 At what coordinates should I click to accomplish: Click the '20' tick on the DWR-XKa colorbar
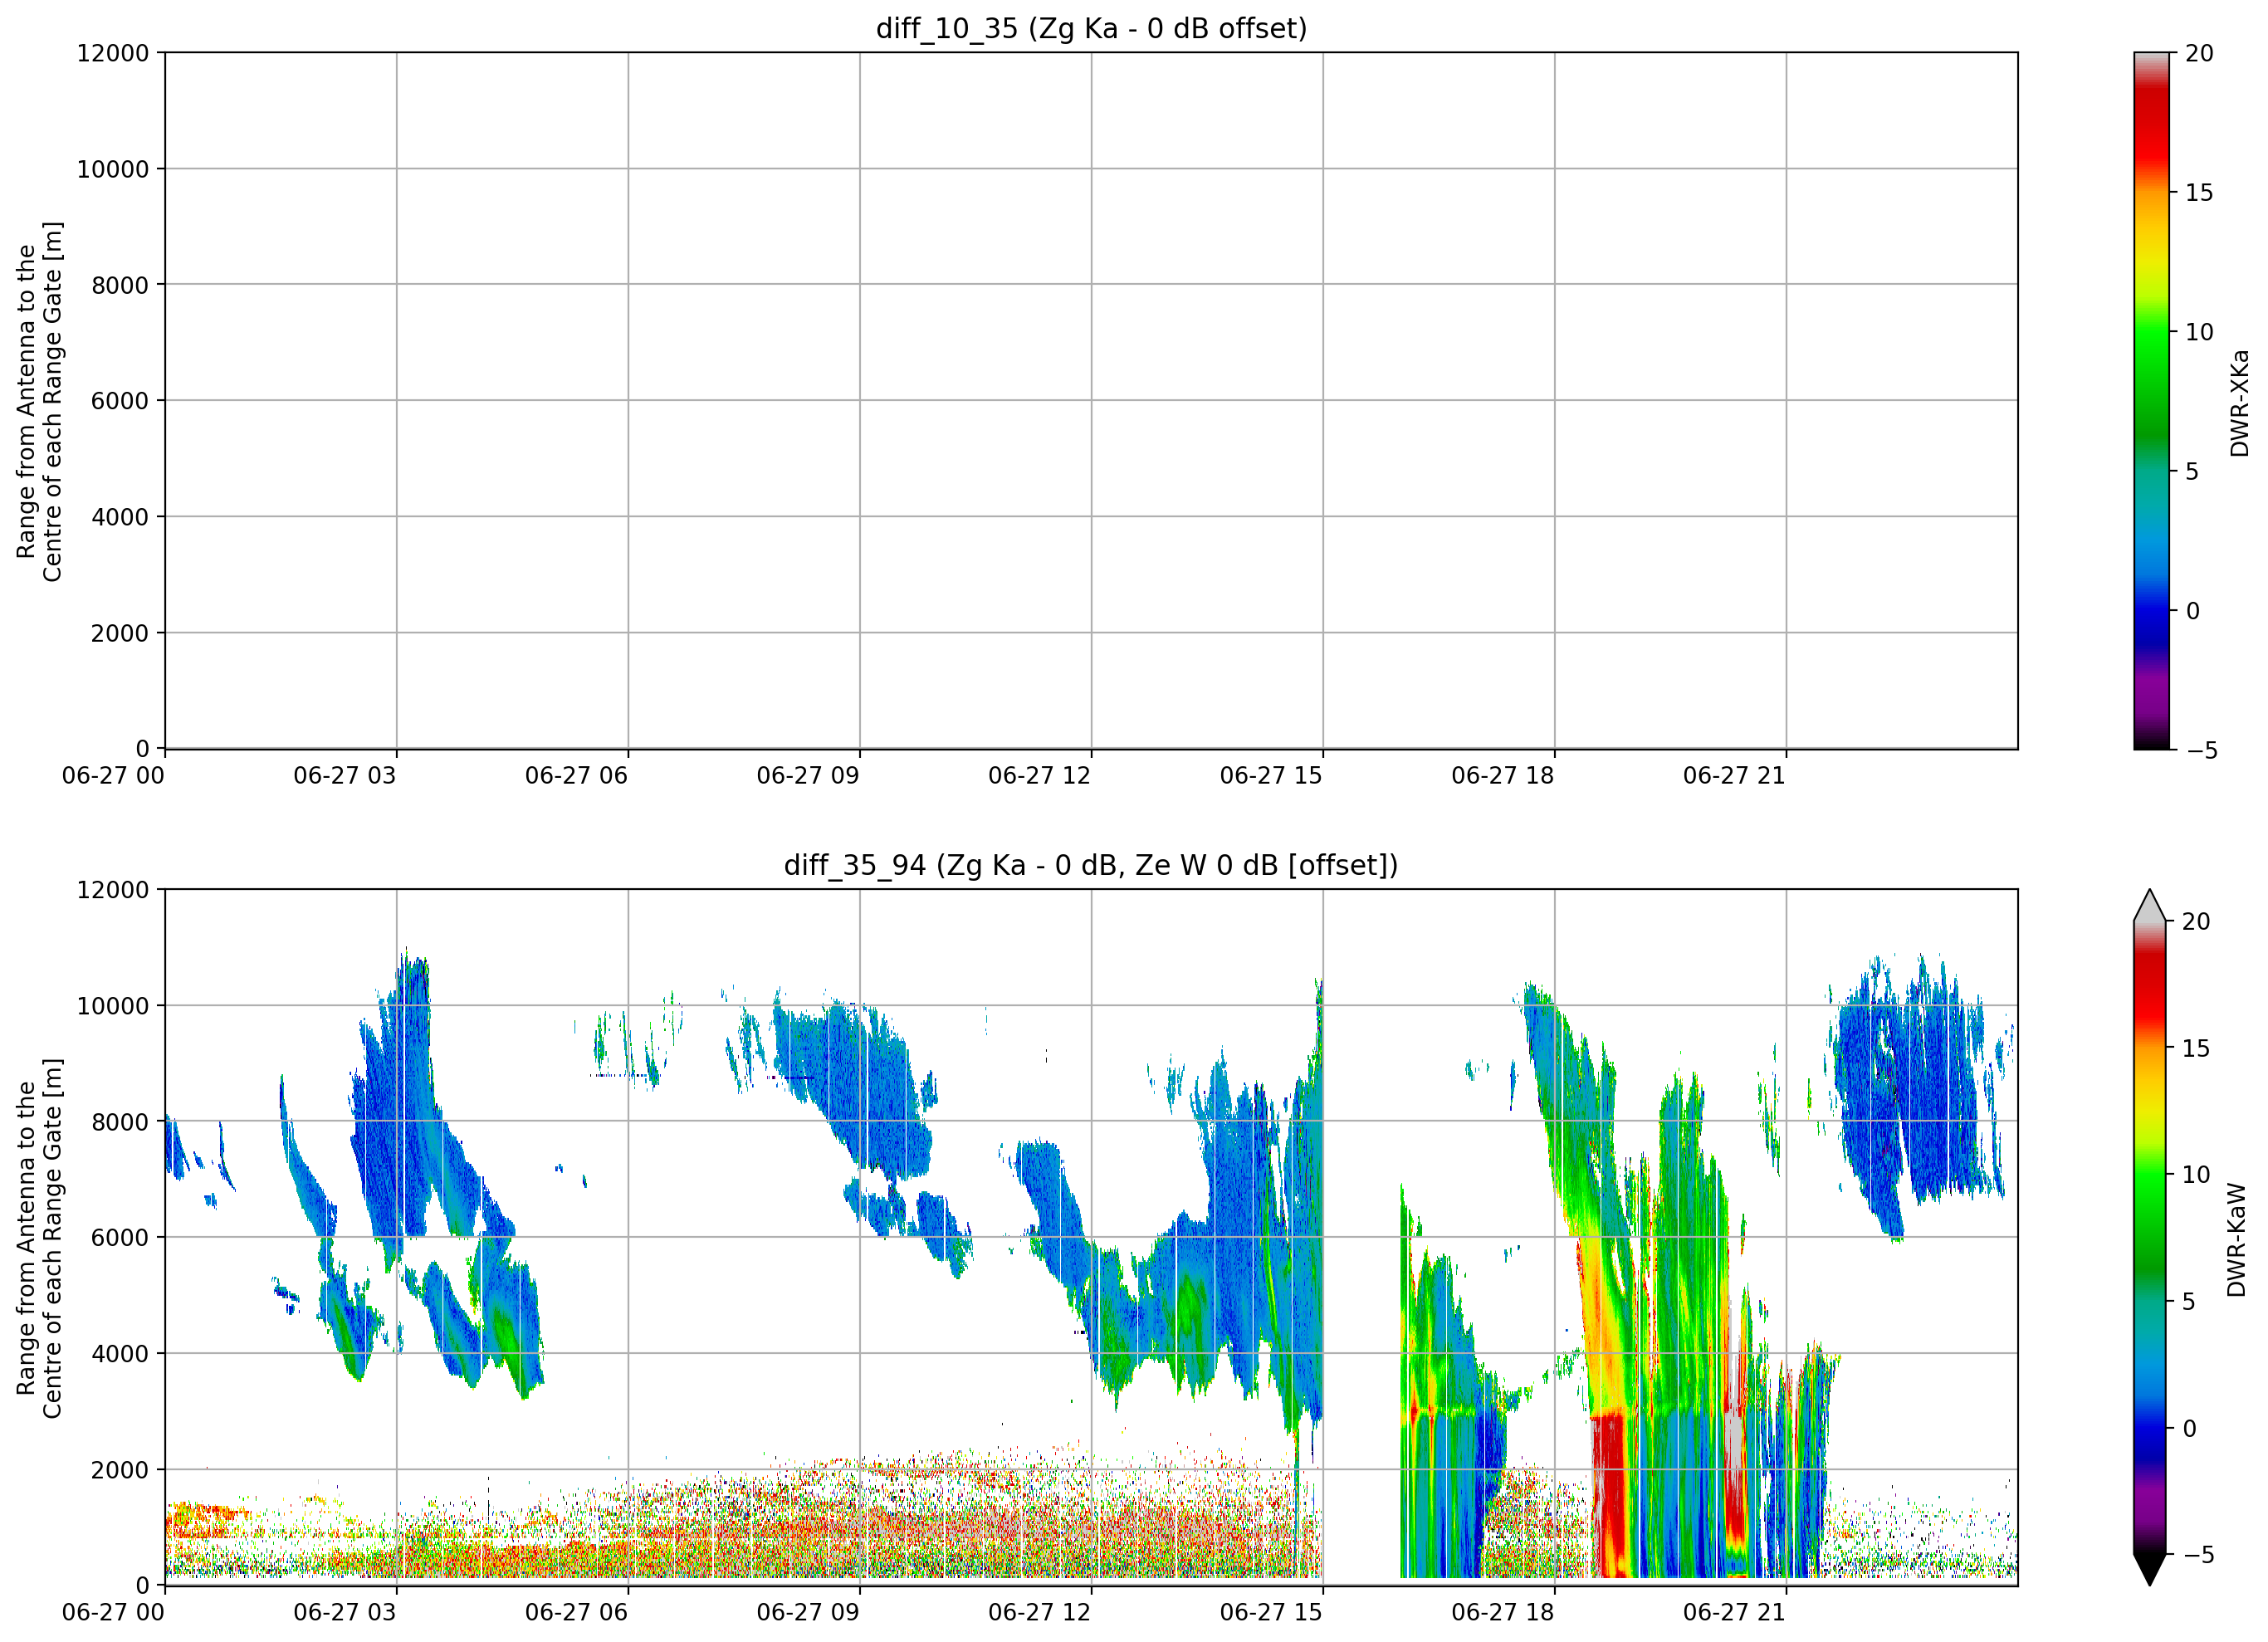point(2200,53)
